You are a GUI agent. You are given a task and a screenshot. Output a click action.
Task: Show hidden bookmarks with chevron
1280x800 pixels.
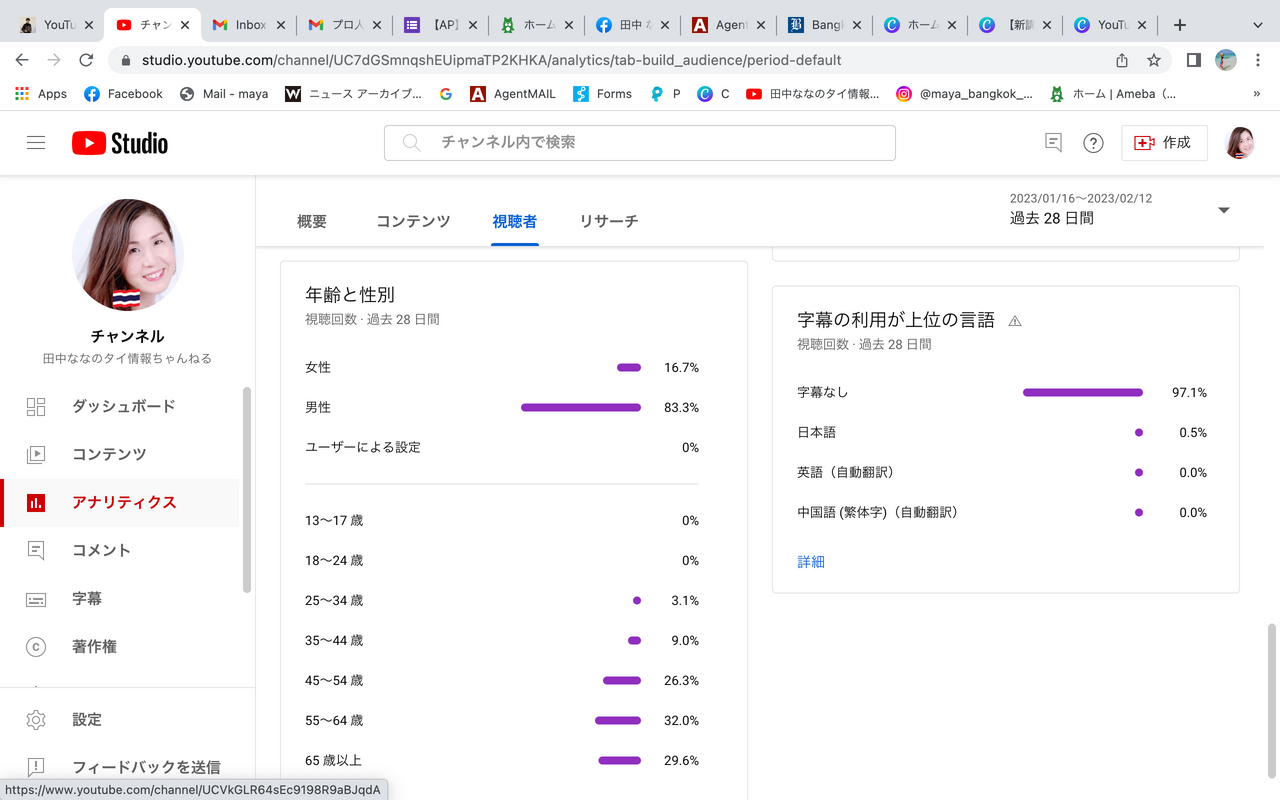1256,94
